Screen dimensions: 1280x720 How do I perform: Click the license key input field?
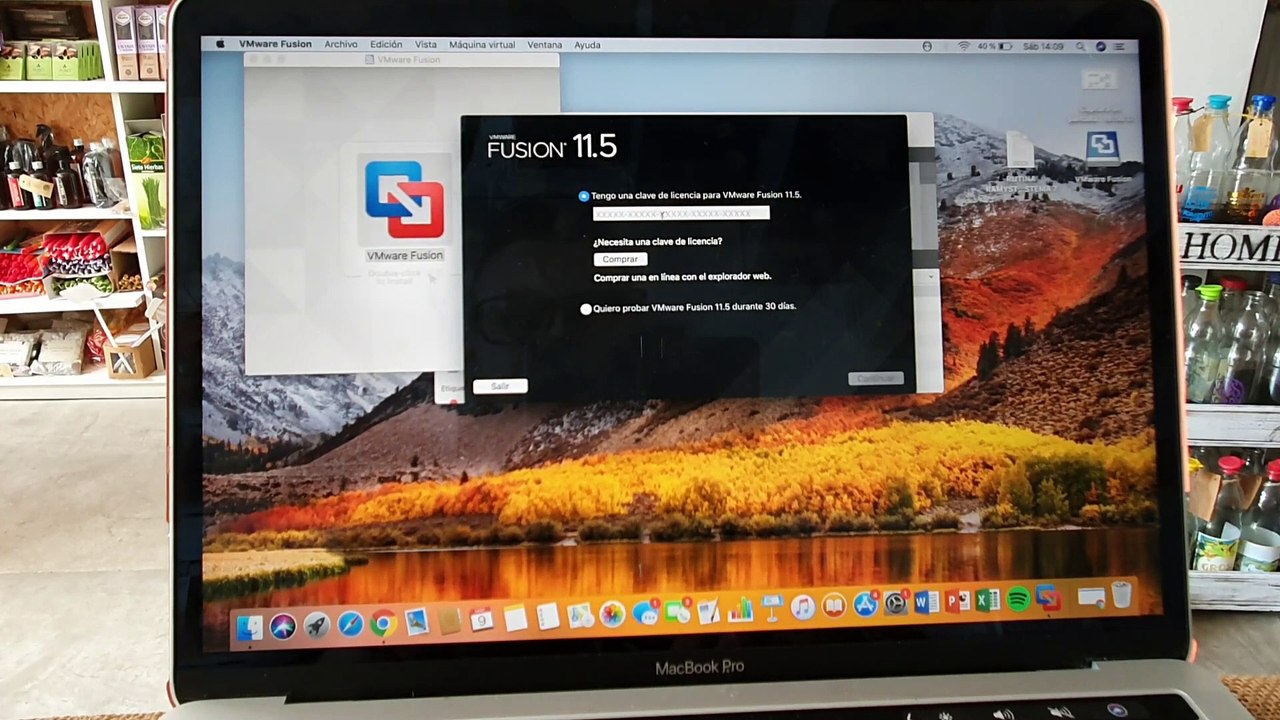[681, 213]
